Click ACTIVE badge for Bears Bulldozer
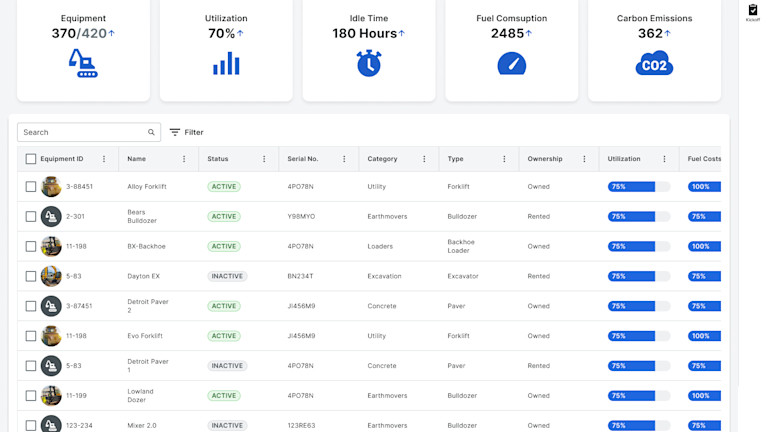The width and height of the screenshot is (768, 432). 224,216
